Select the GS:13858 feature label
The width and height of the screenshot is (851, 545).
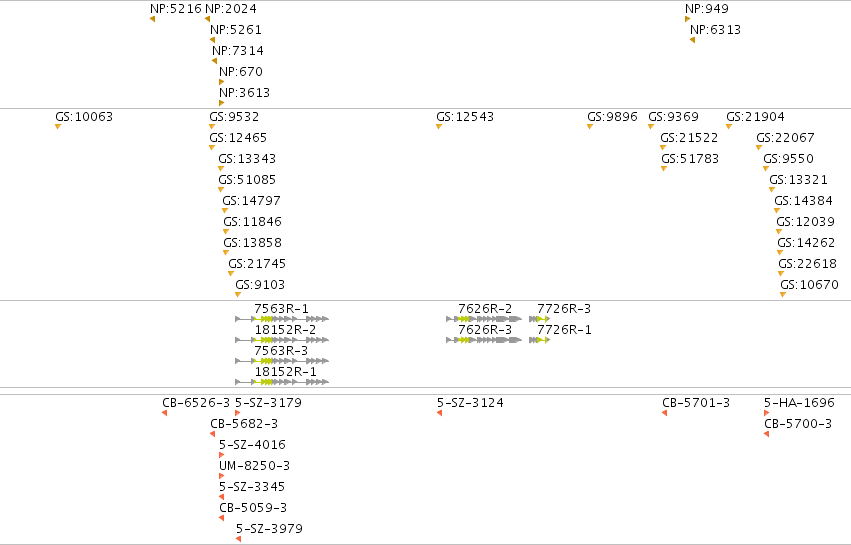pos(253,243)
